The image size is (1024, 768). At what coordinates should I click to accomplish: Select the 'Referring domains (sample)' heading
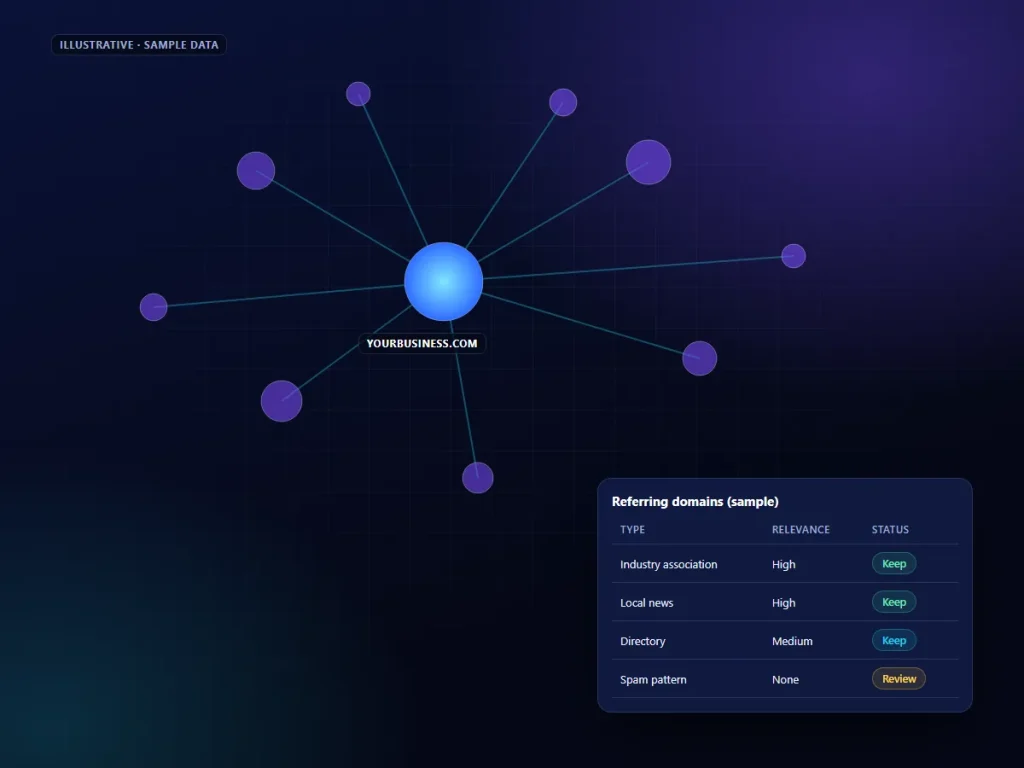click(695, 502)
